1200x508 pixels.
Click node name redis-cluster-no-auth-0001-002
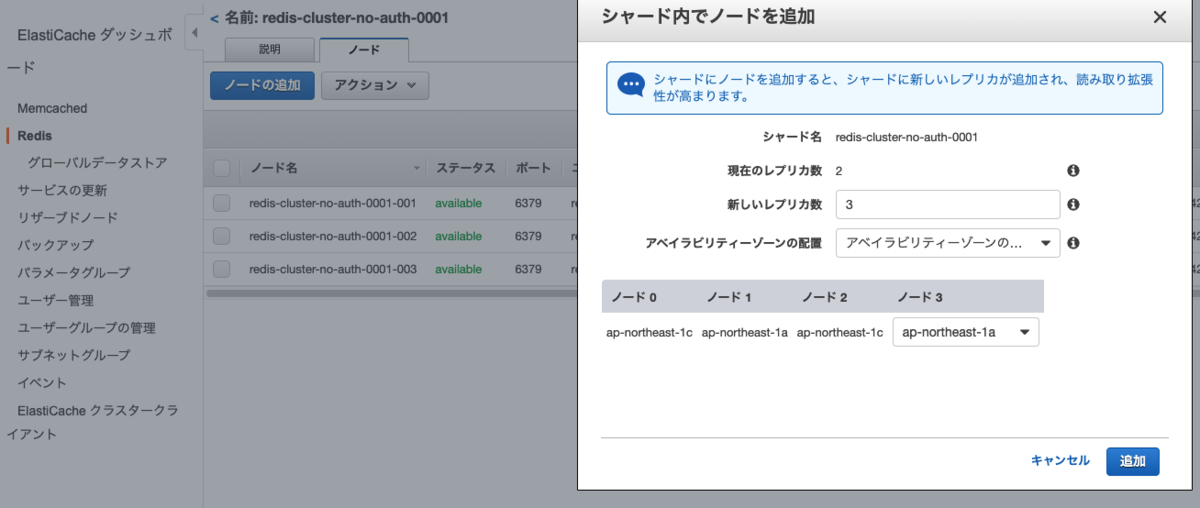tap(332, 236)
